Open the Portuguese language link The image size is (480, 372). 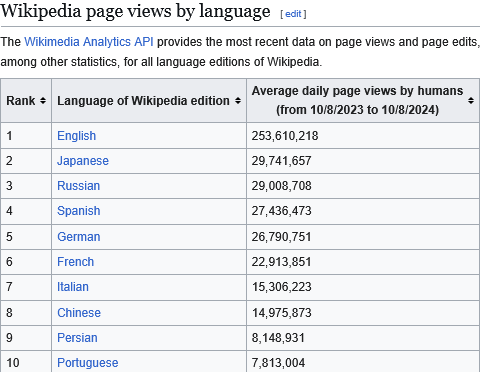87,363
